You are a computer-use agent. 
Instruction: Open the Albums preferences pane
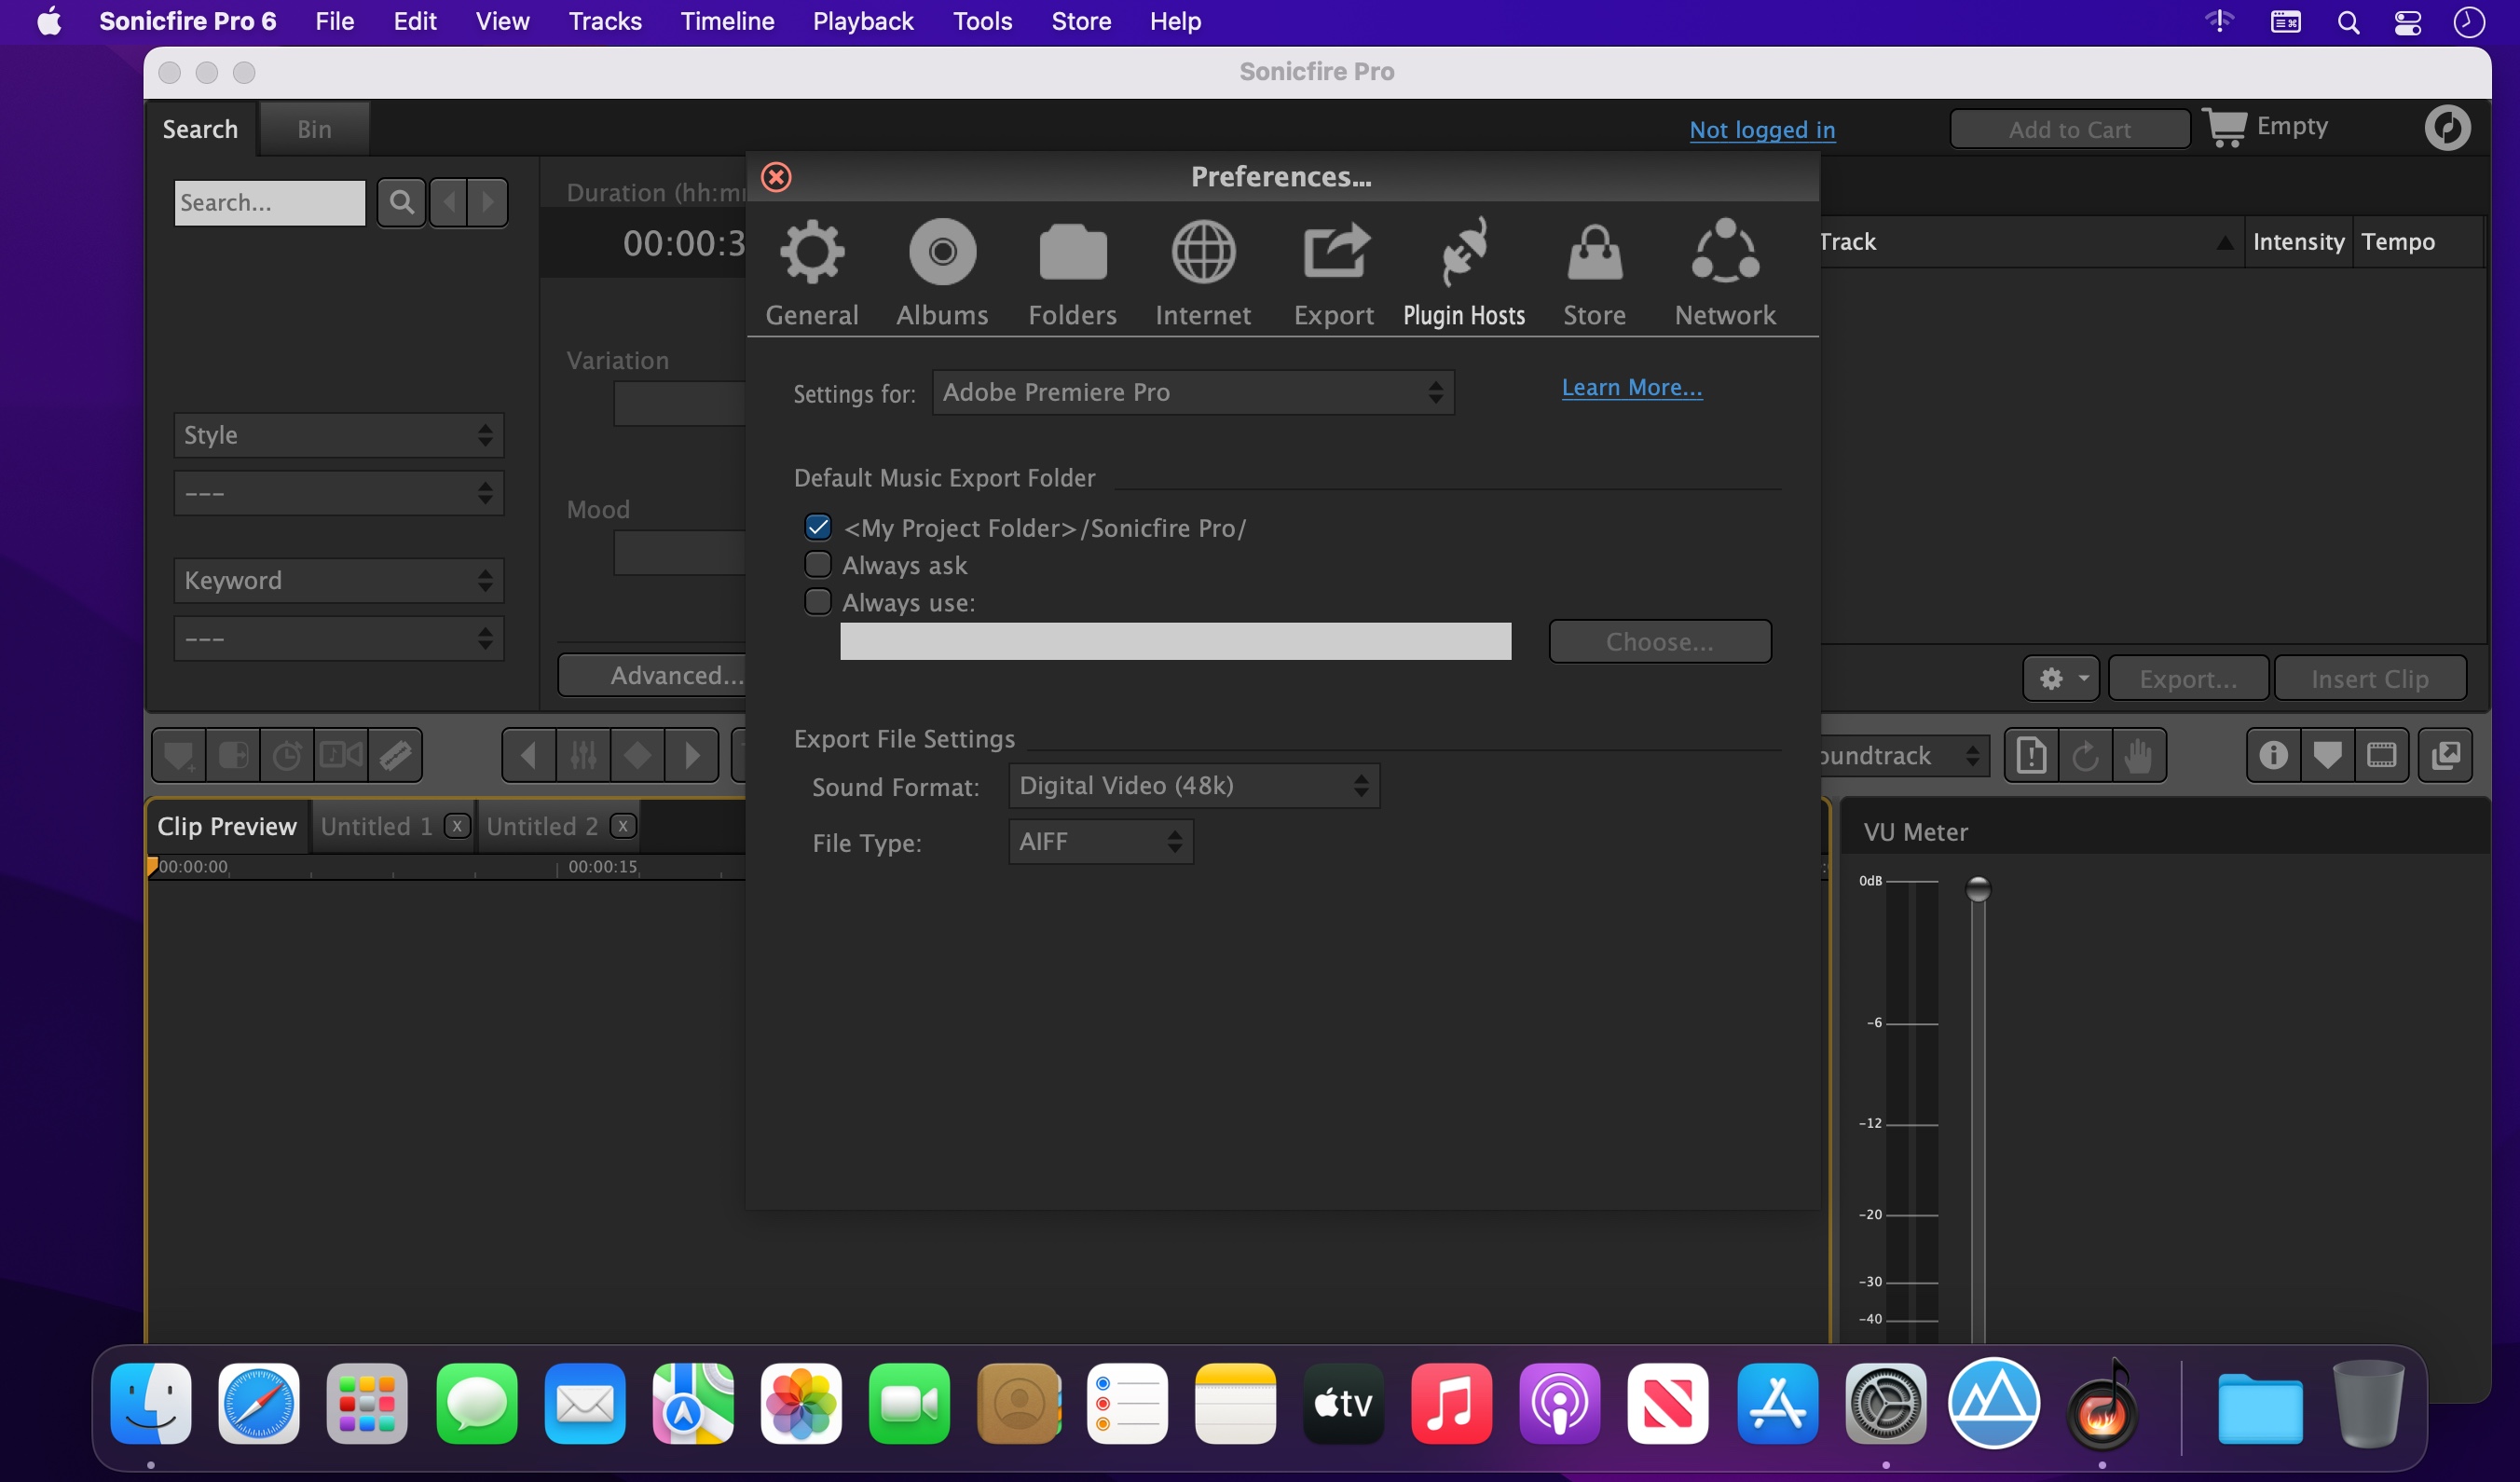pyautogui.click(x=941, y=272)
